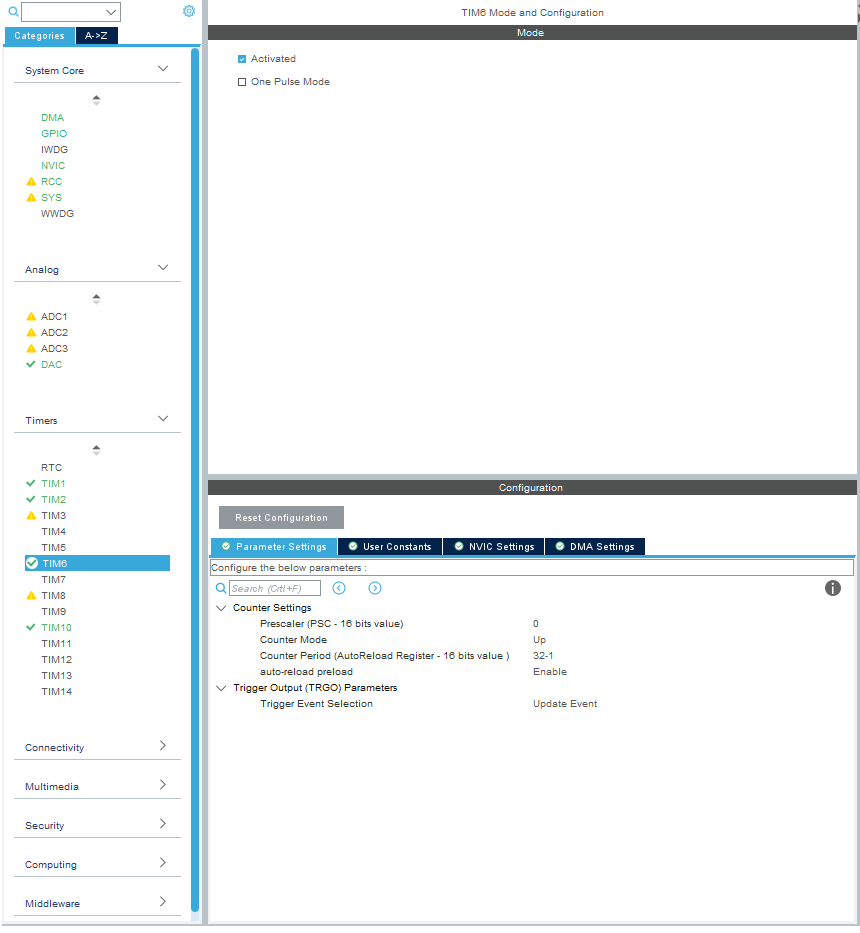Enable One Pulse Mode checkbox
This screenshot has height=933, width=860.
pyautogui.click(x=242, y=82)
